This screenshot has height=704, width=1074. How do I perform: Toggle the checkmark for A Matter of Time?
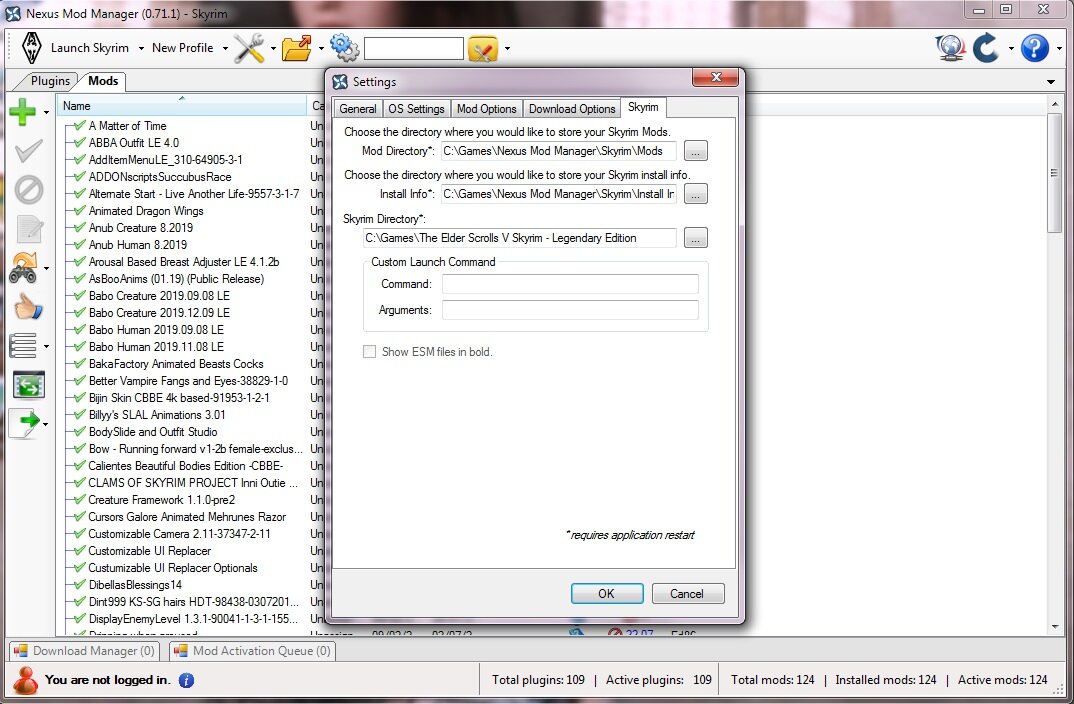(80, 126)
